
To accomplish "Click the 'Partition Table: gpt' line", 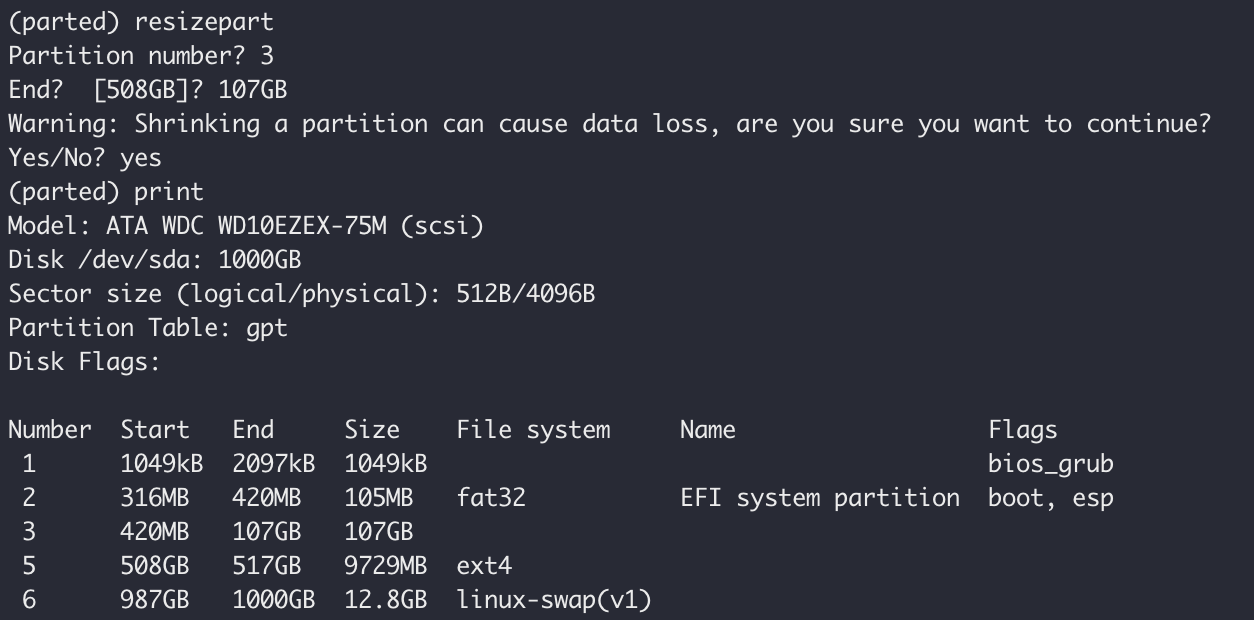I will (148, 328).
